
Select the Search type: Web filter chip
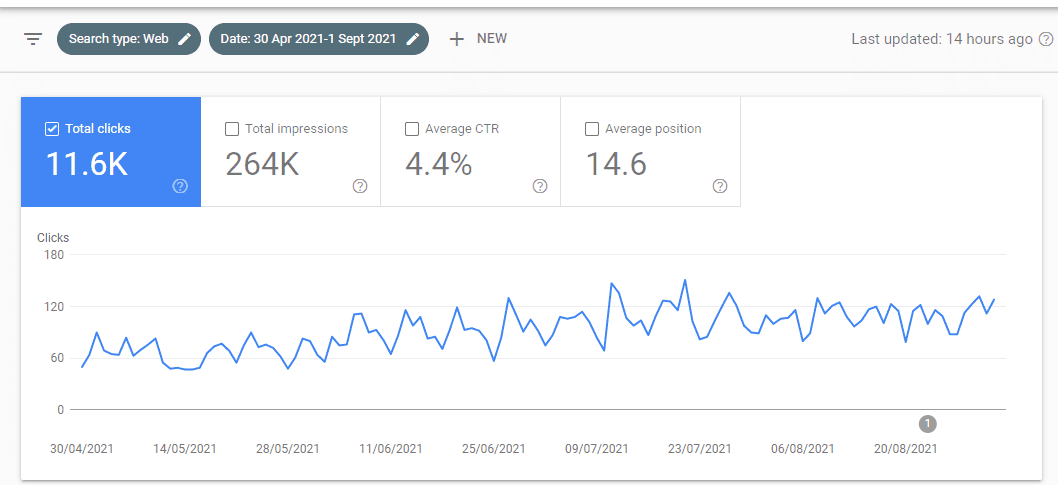(x=129, y=39)
